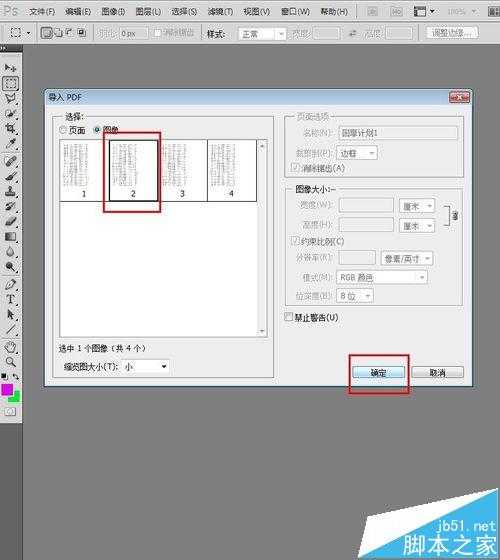The width and height of the screenshot is (500, 560).
Task: Toggle Quick Mask mode icon
Action: (x=10, y=412)
